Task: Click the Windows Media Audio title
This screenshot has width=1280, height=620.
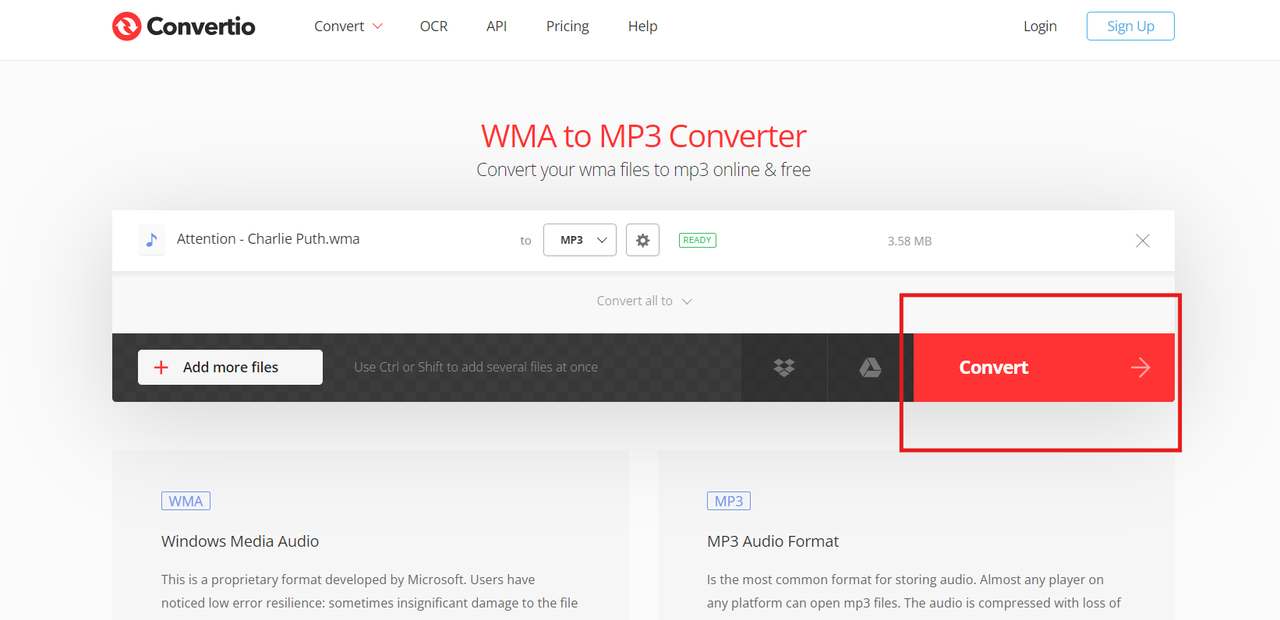Action: [240, 541]
